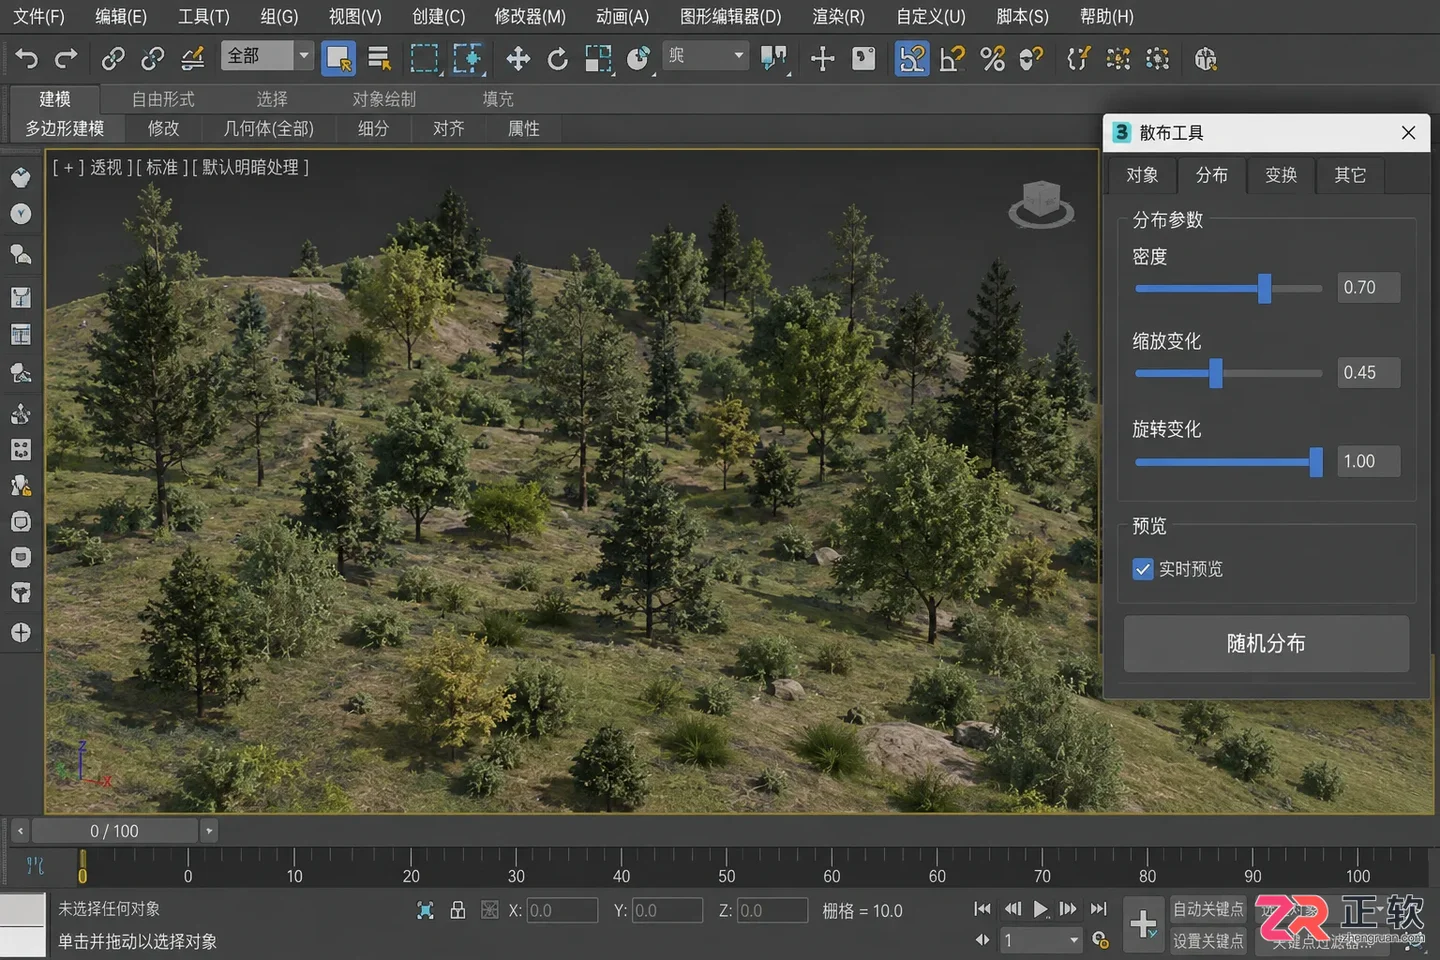The width and height of the screenshot is (1440, 960).
Task: Open the reference coordinate system dropdown
Action: click(706, 56)
